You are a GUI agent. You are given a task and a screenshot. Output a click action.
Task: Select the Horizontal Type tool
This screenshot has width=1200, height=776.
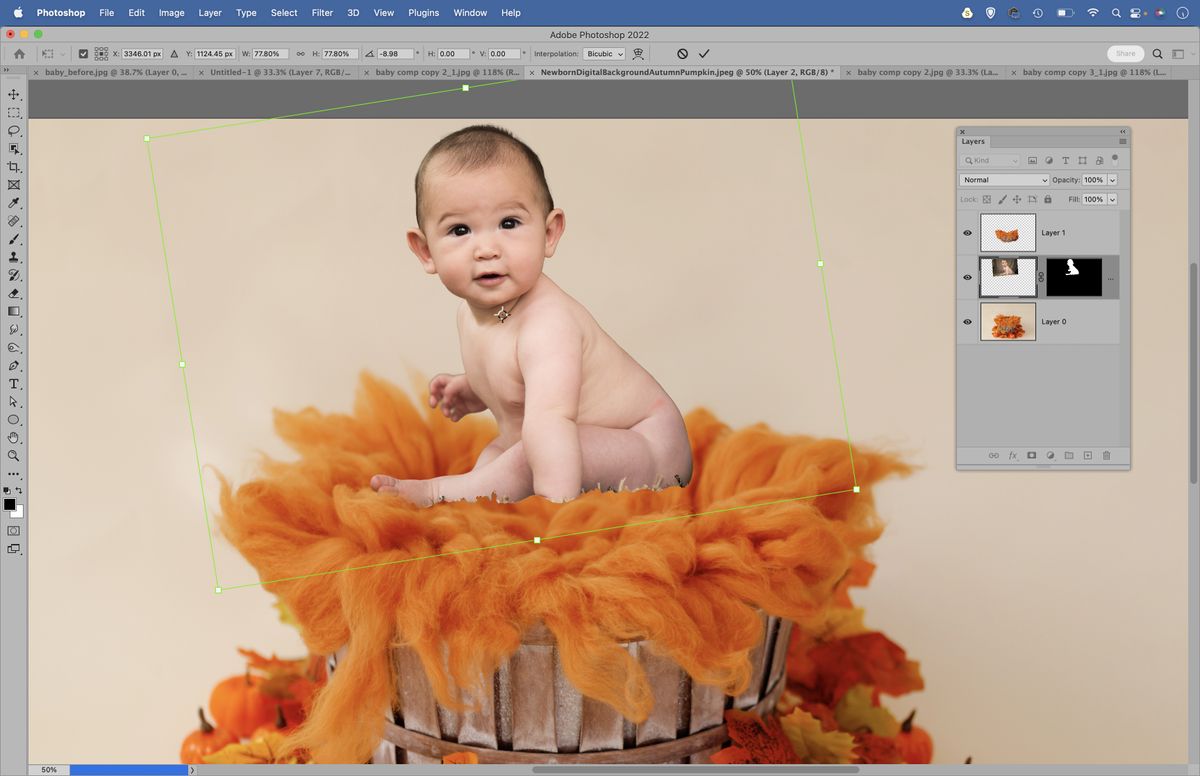pyautogui.click(x=14, y=384)
